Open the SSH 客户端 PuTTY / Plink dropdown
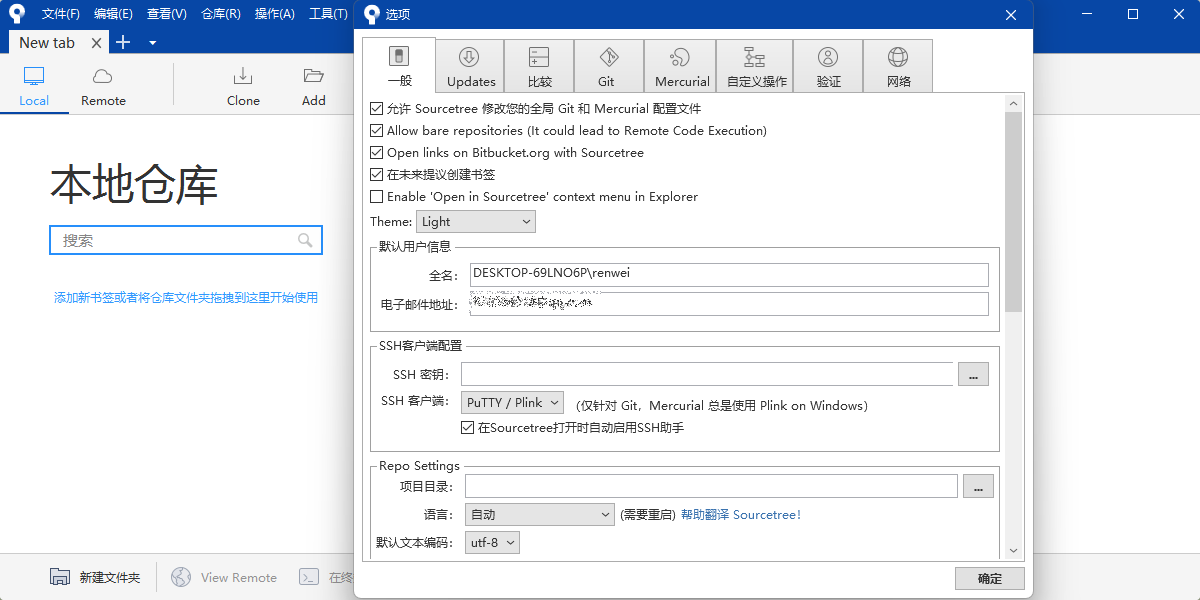This screenshot has height=600, width=1200. 513,403
